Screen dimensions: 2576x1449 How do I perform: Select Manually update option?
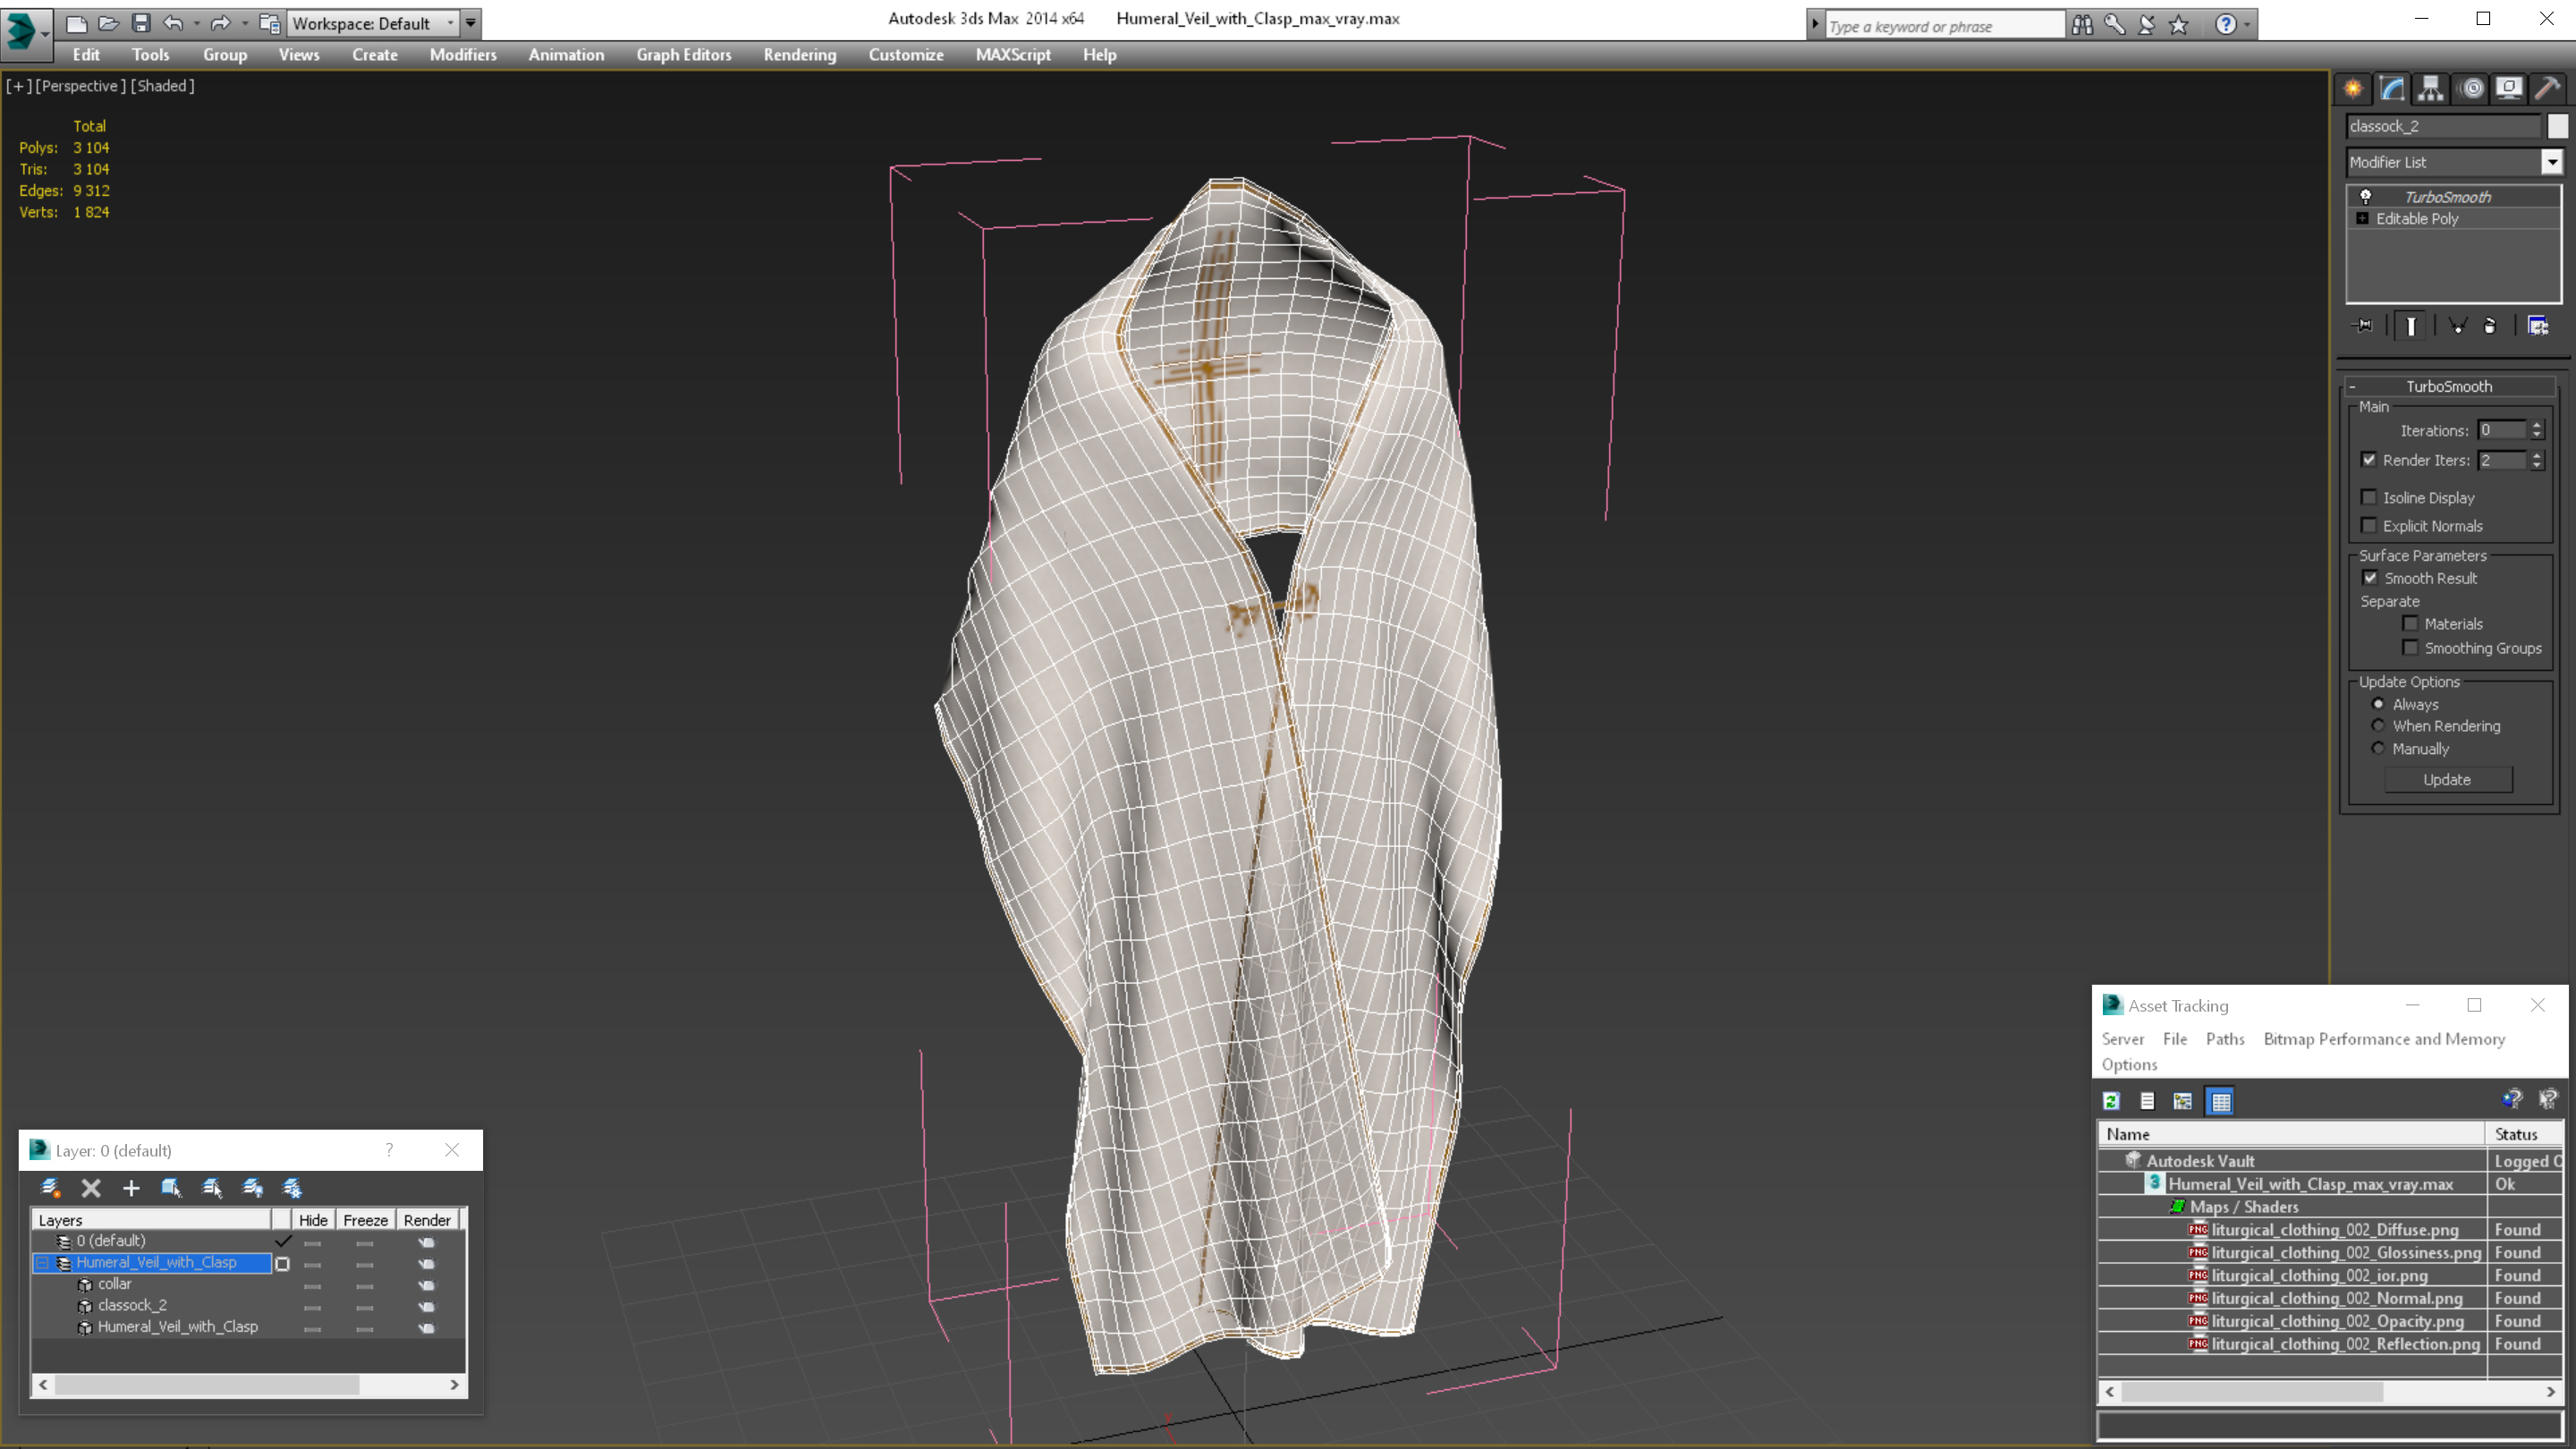[2379, 748]
